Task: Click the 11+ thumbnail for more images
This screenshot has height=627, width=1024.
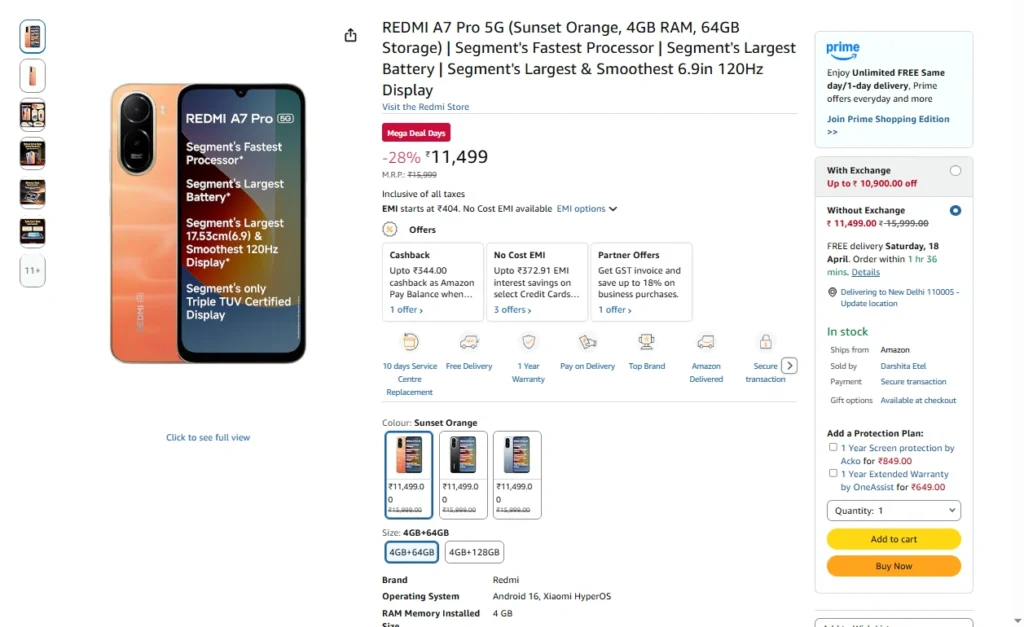Action: [x=32, y=271]
